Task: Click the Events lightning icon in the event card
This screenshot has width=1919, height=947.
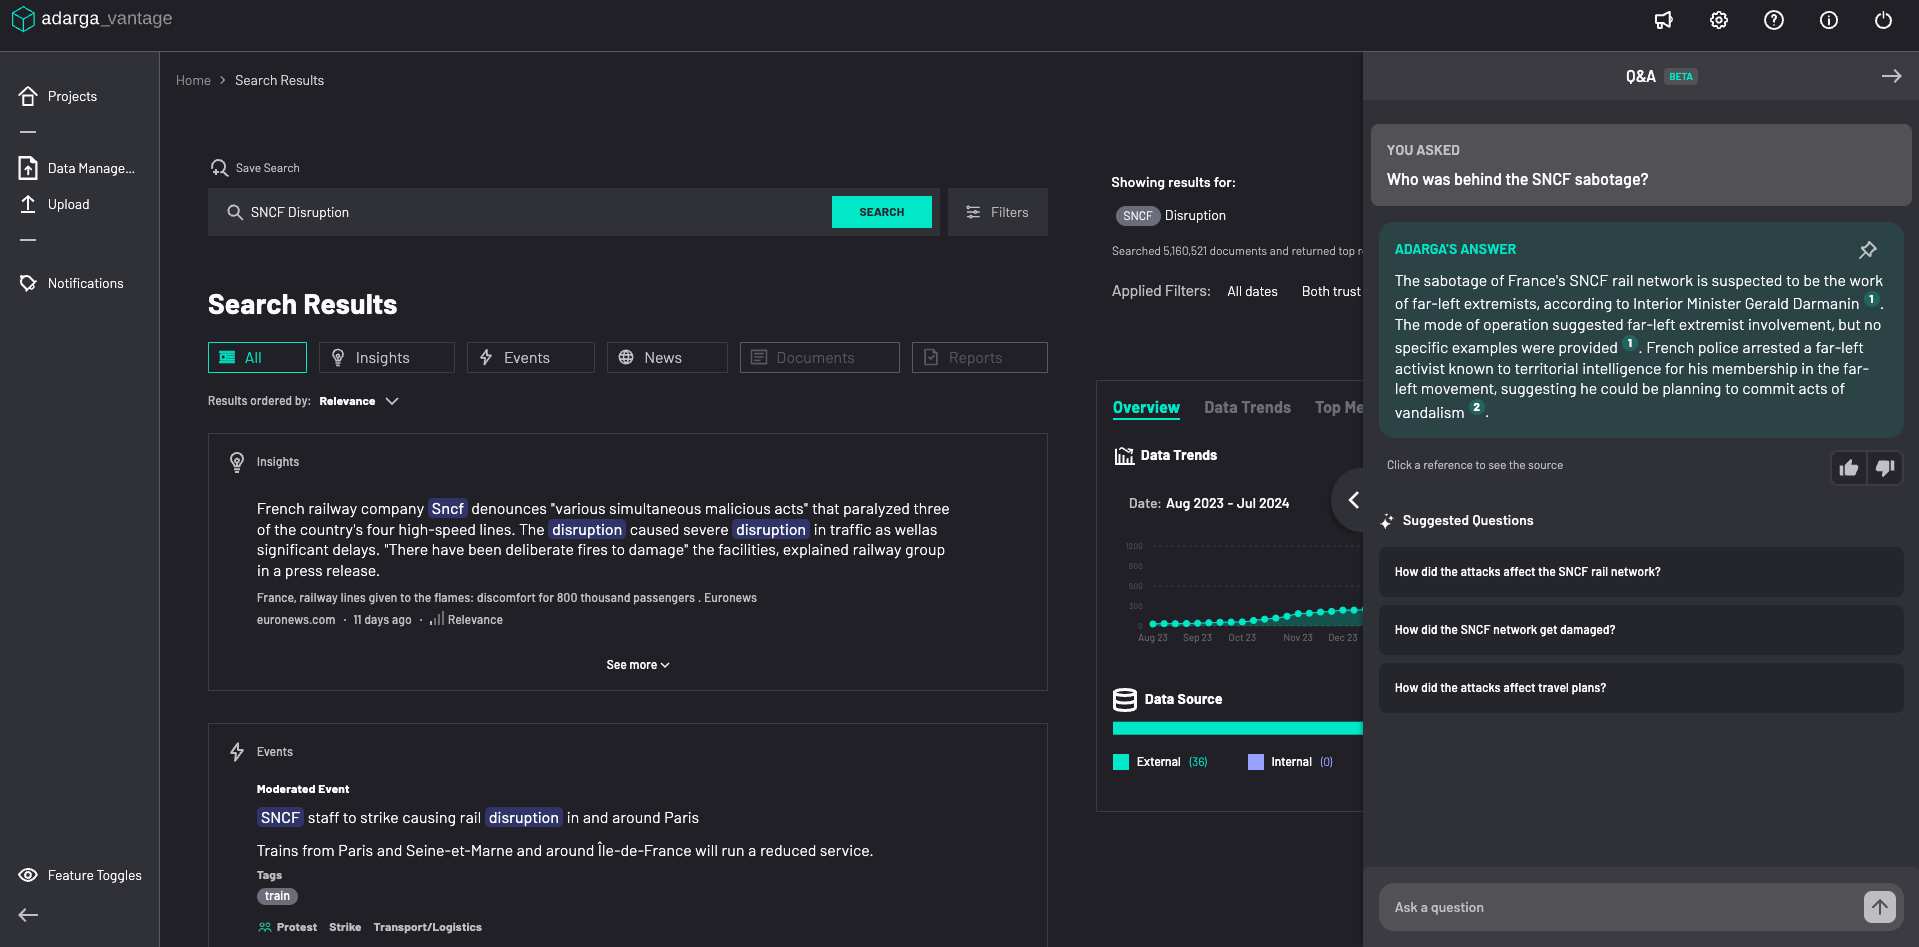Action: click(237, 752)
